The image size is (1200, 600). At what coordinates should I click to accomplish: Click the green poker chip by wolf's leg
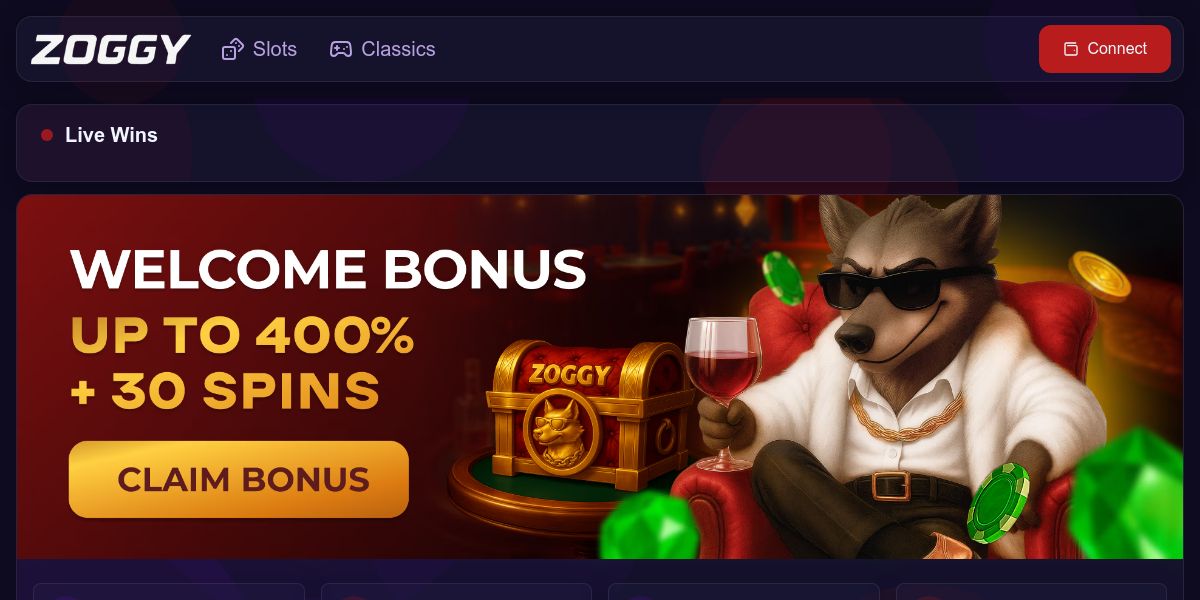click(997, 503)
